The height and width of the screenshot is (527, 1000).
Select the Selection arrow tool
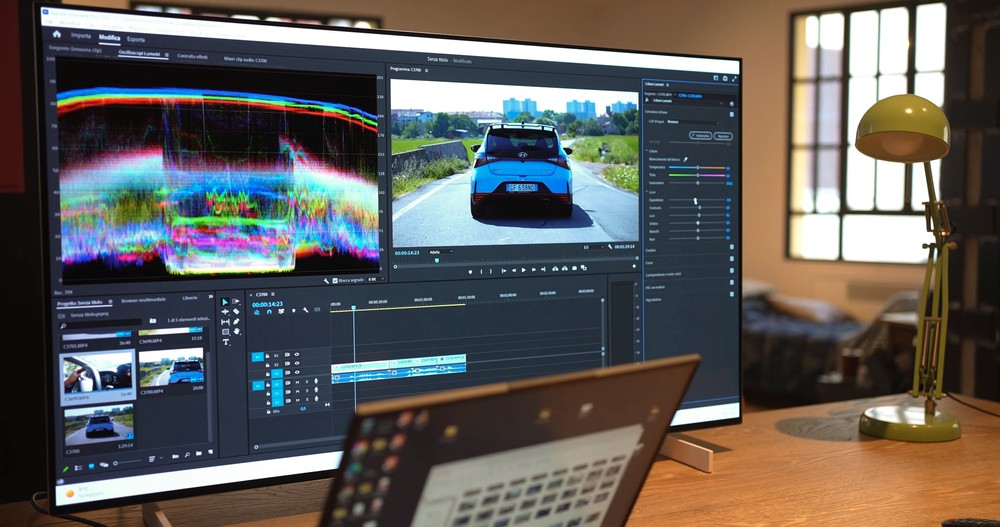(x=225, y=301)
